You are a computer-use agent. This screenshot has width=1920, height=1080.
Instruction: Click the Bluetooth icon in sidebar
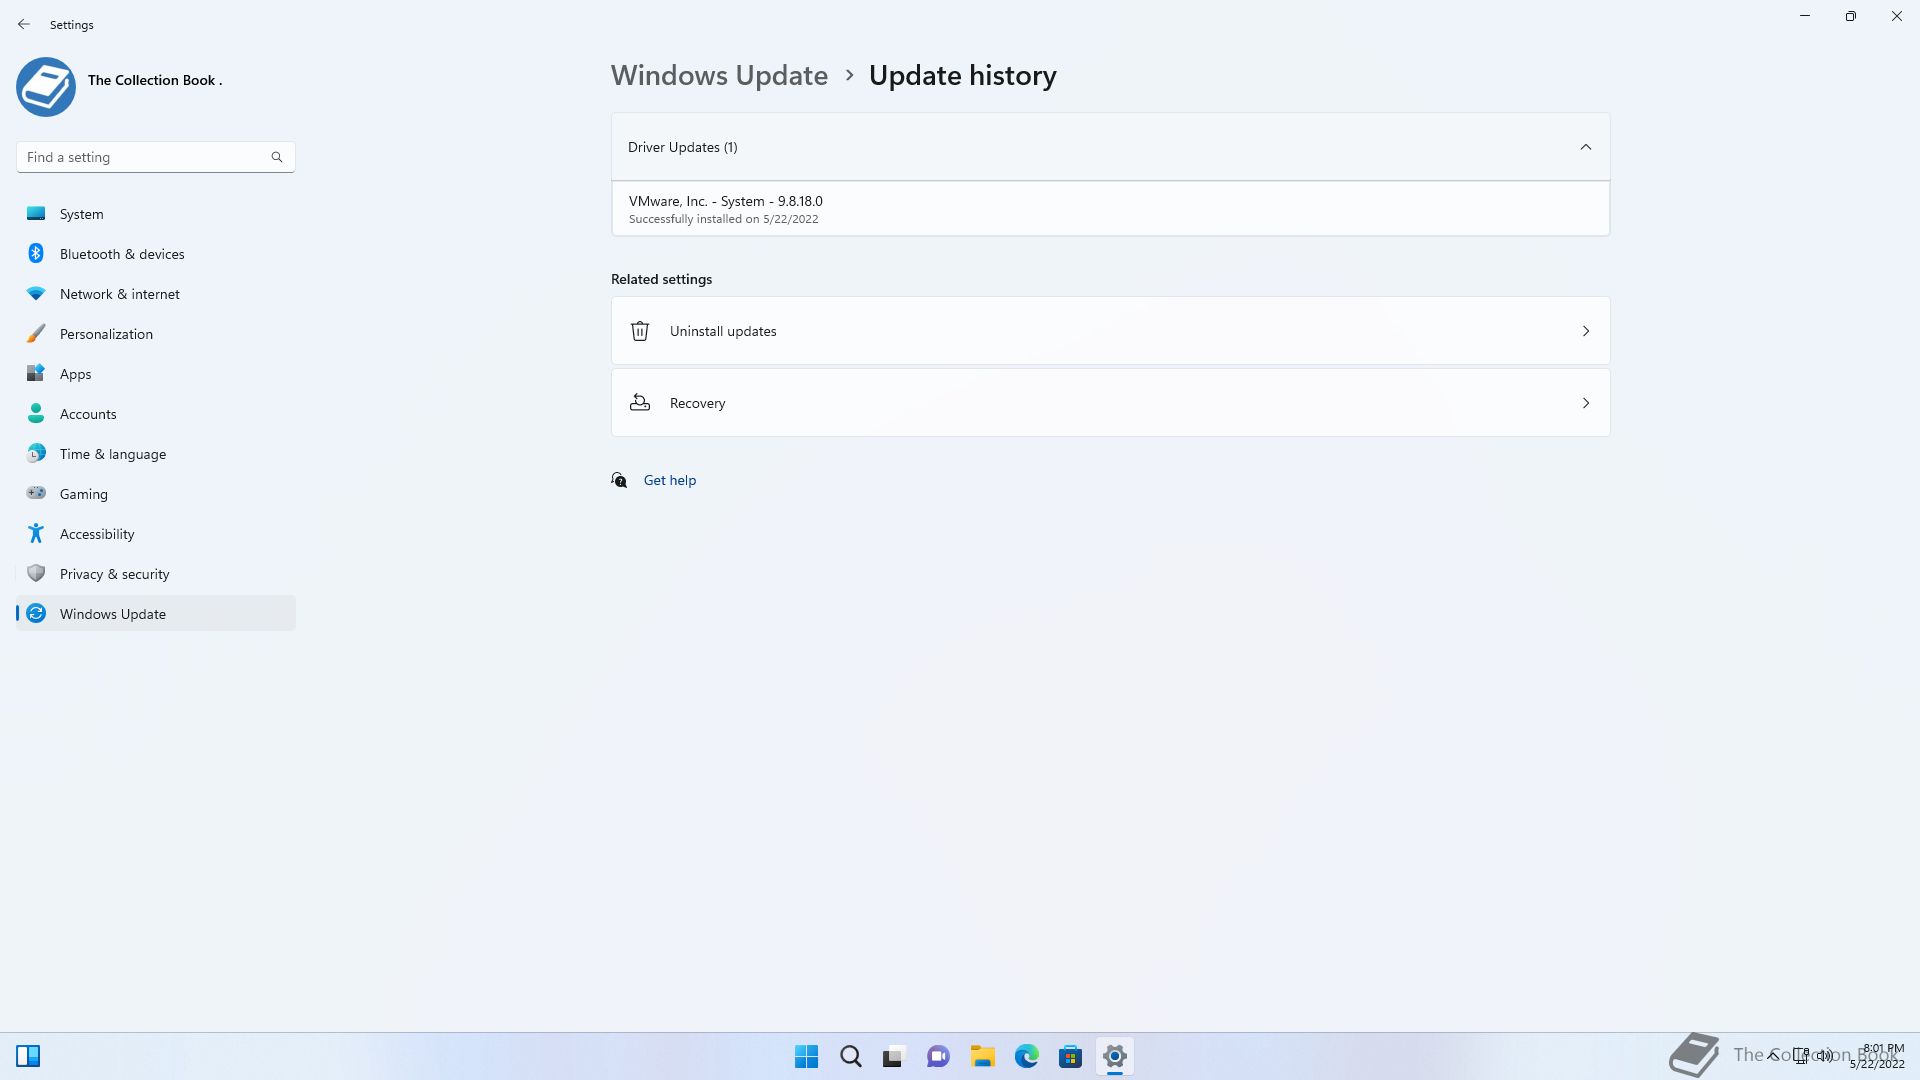pyautogui.click(x=36, y=253)
